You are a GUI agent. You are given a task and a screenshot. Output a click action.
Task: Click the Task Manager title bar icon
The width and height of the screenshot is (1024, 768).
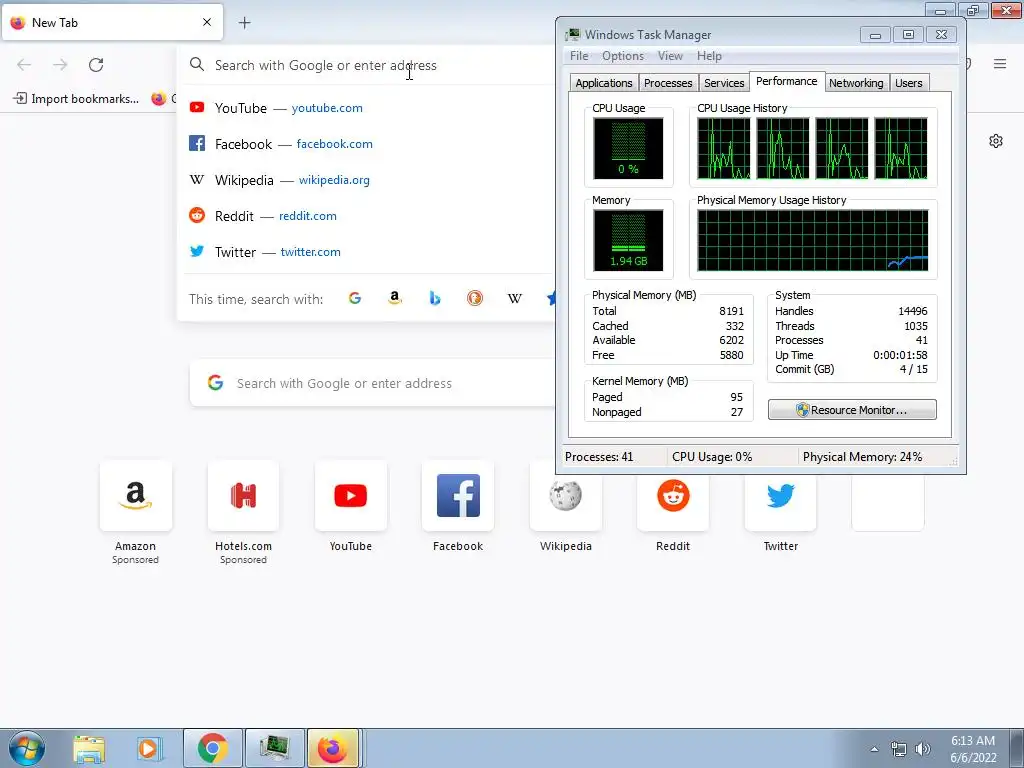tap(573, 35)
